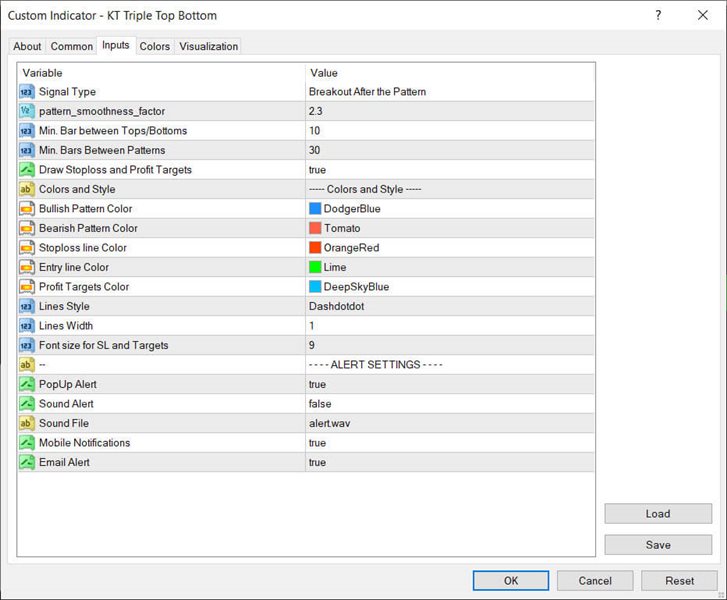Click the Tomato color swatch
This screenshot has width=727, height=600.
[315, 228]
